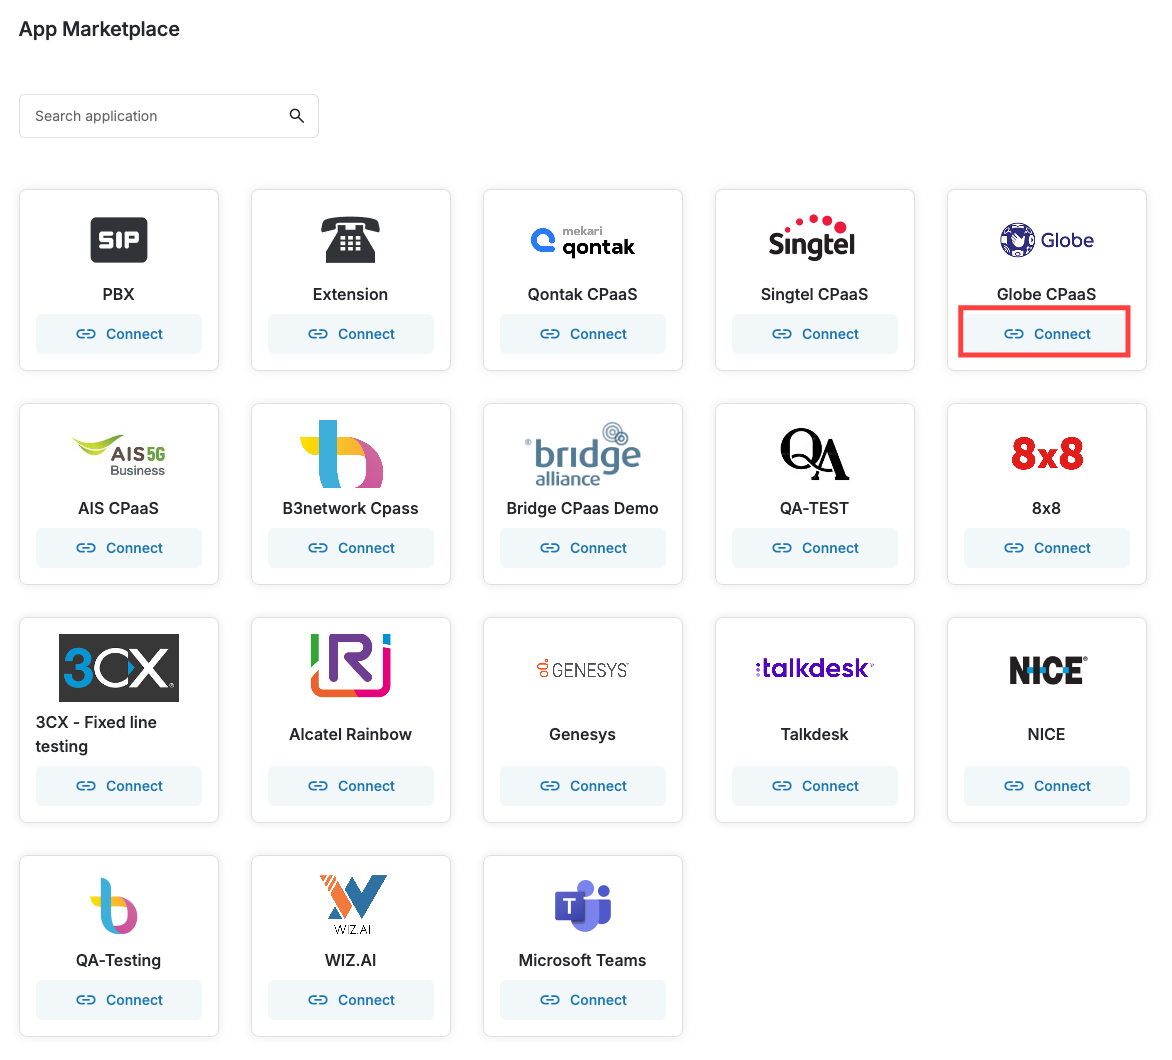This screenshot has width=1172, height=1060.
Task: Connect the Extension application
Action: (351, 334)
